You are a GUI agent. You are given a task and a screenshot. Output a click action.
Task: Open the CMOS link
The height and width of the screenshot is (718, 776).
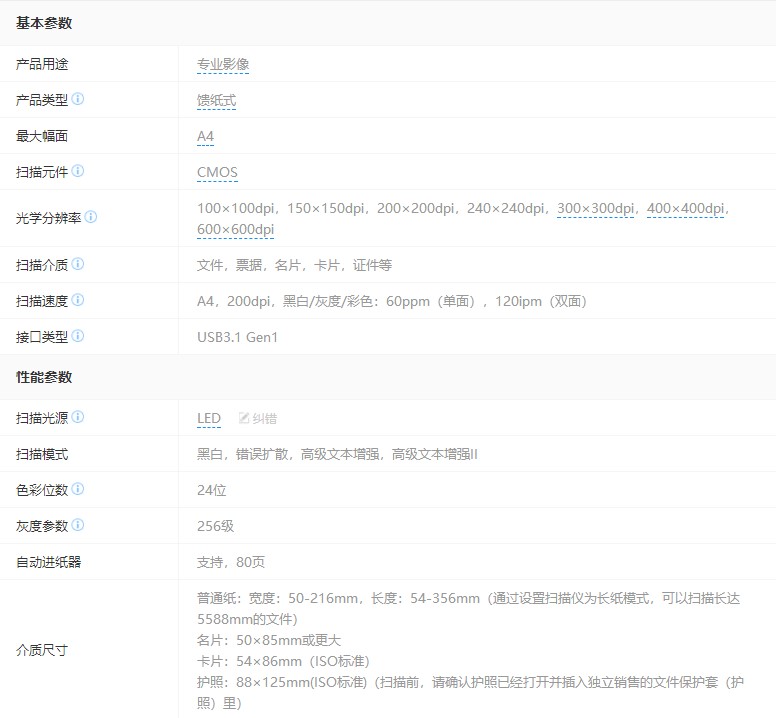click(x=217, y=173)
